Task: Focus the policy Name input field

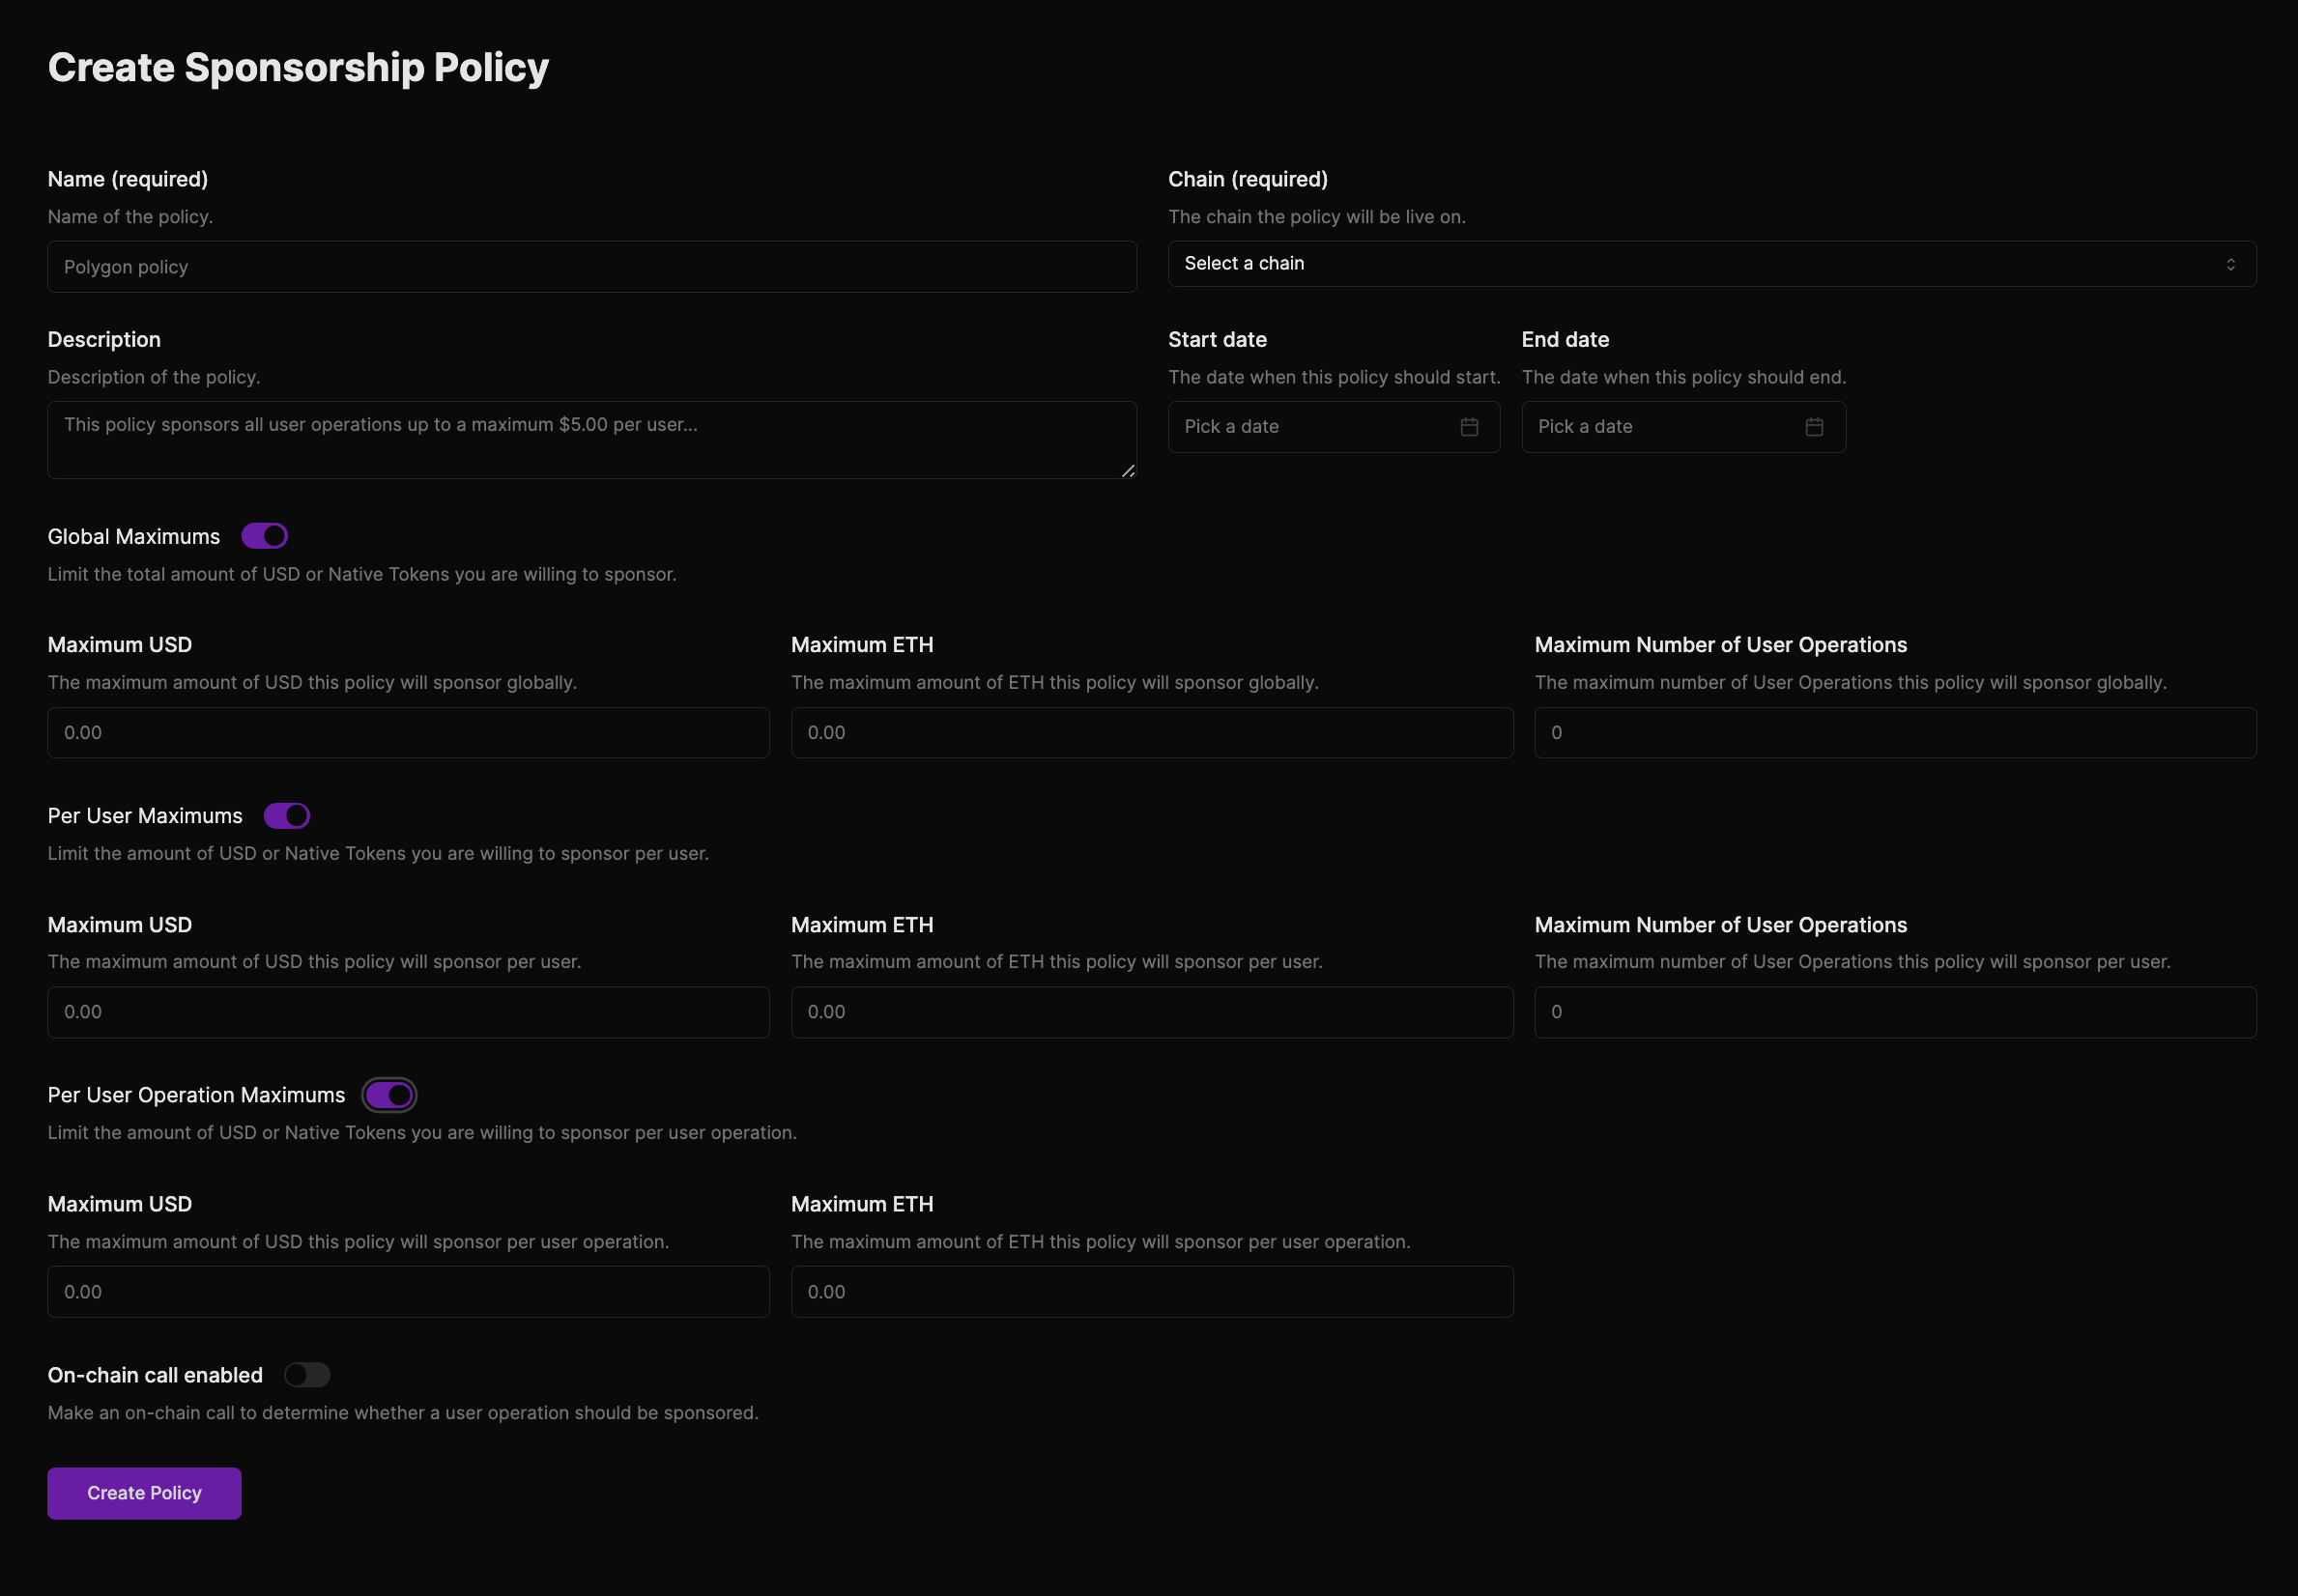Action: click(591, 267)
